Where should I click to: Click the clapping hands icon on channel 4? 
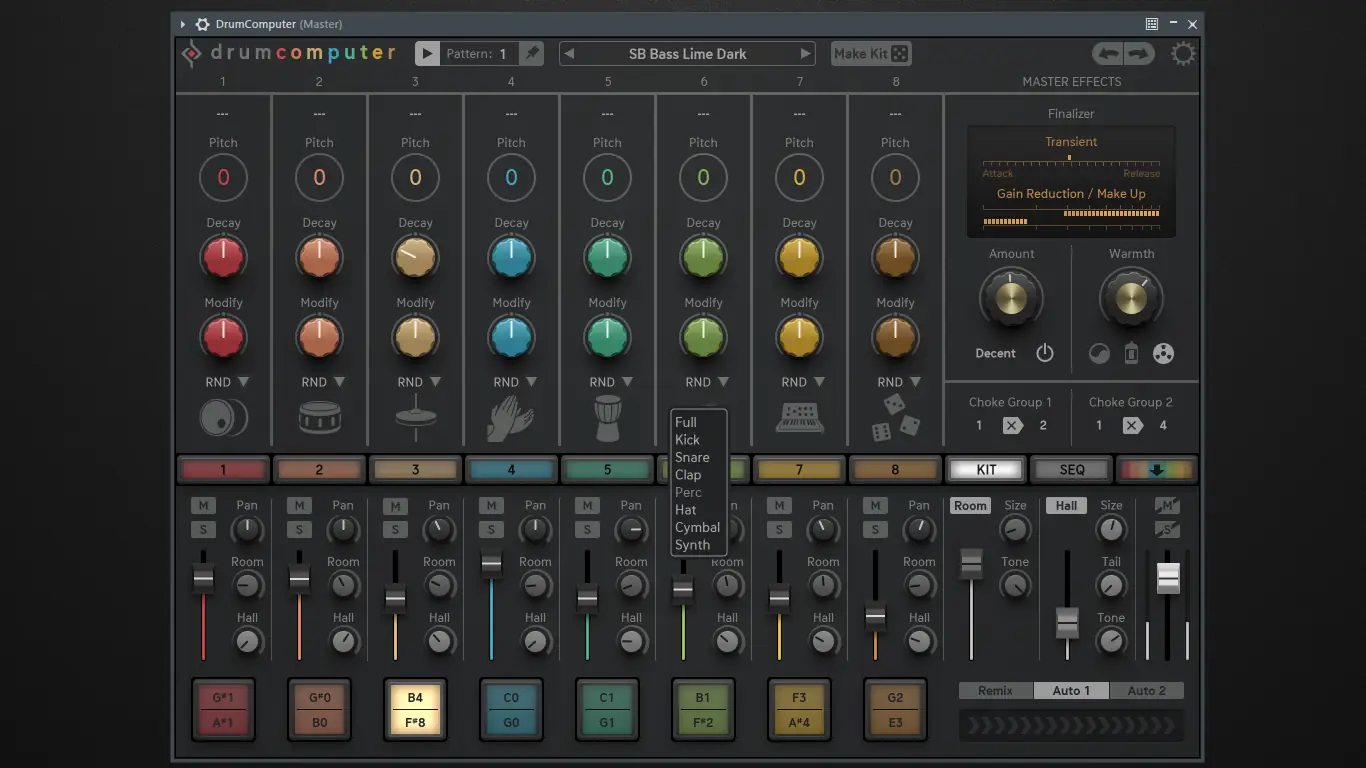click(x=510, y=418)
